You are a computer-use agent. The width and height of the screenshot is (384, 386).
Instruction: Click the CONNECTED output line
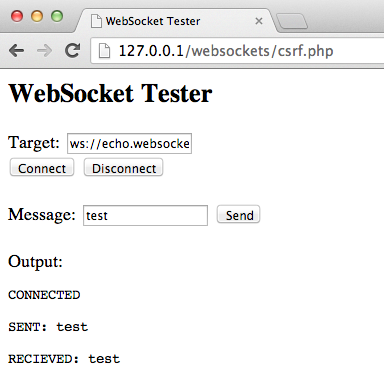tap(44, 295)
